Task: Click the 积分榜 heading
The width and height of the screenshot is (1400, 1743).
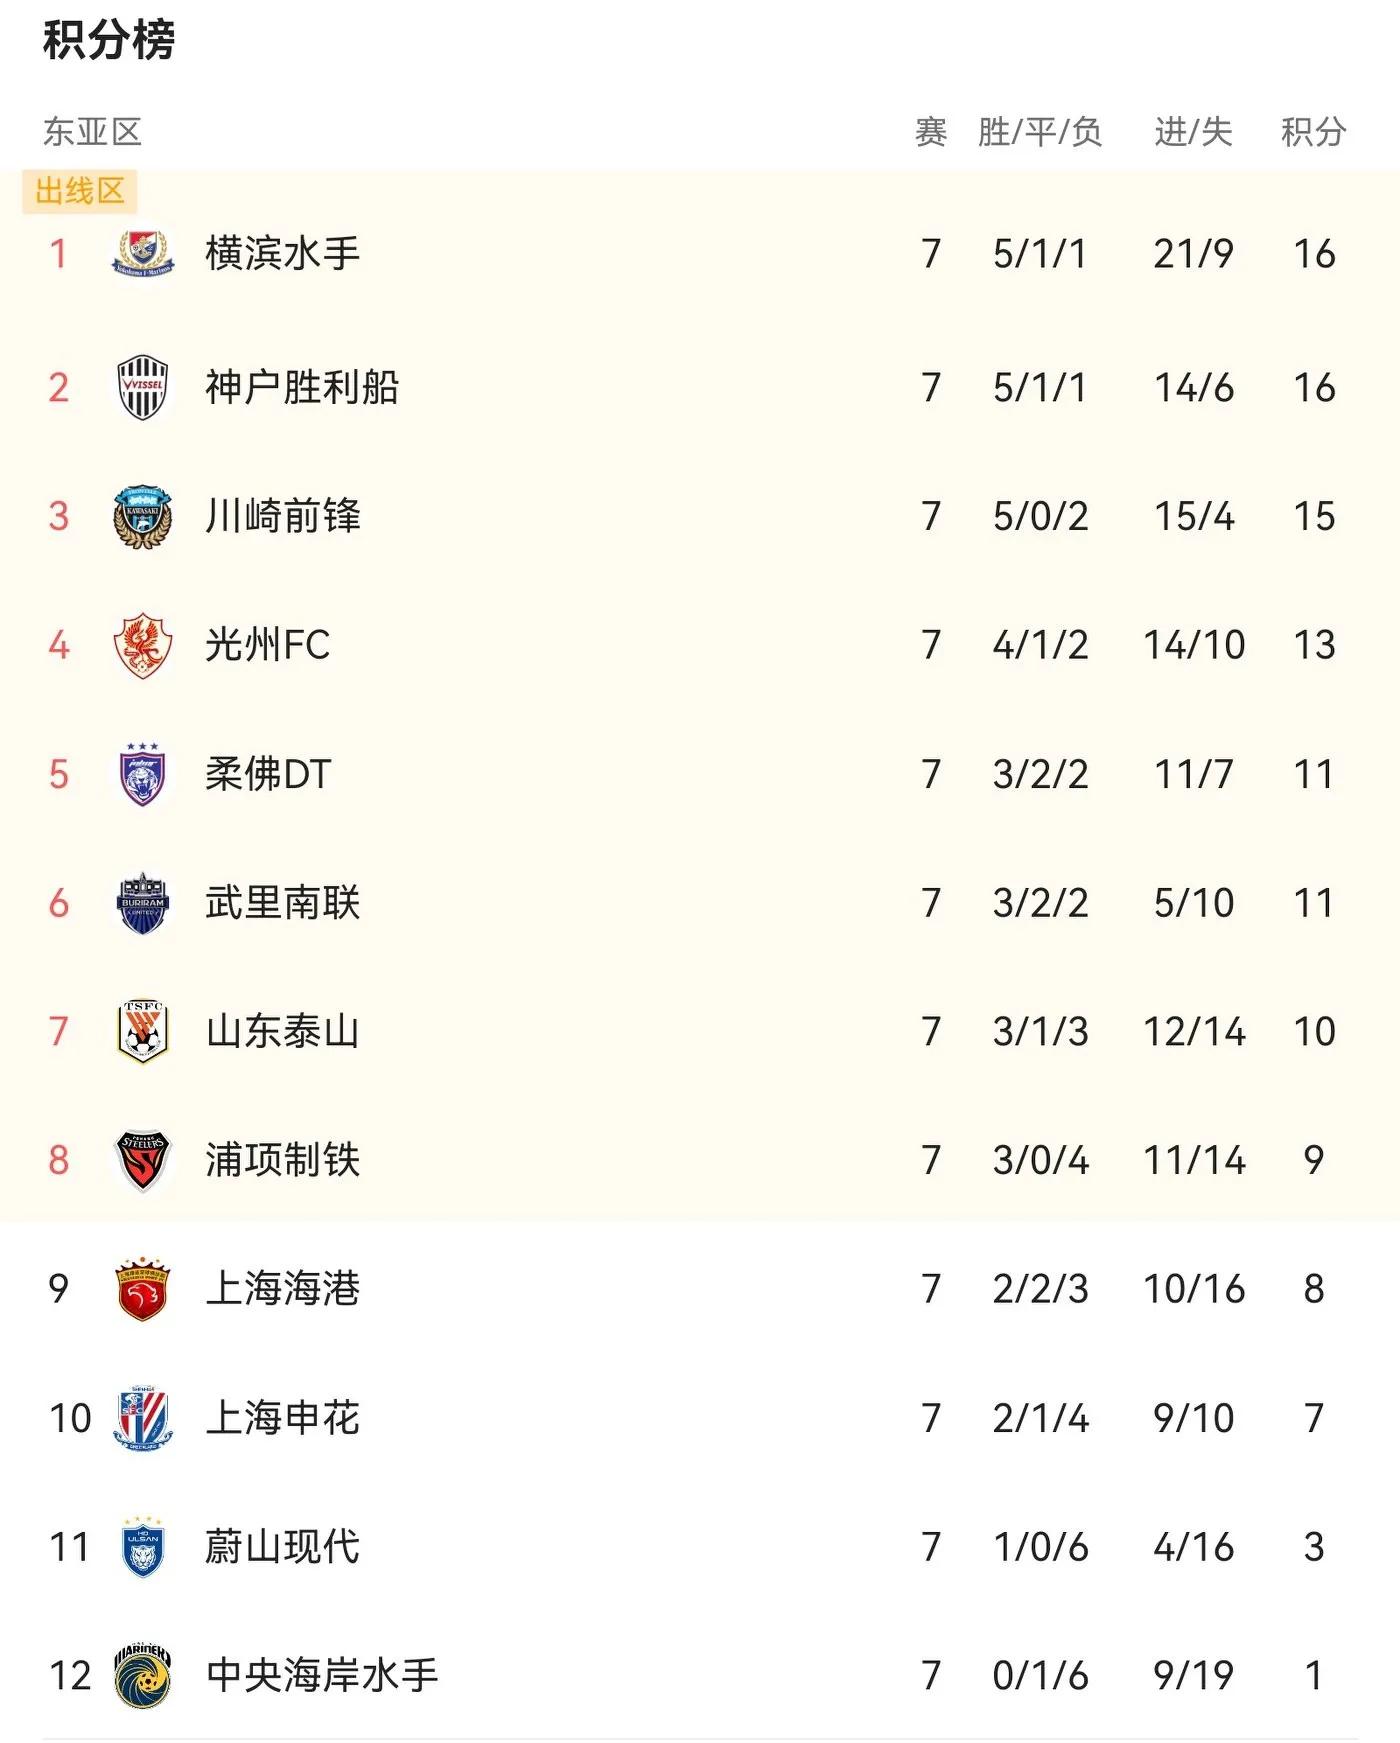Action: (109, 40)
